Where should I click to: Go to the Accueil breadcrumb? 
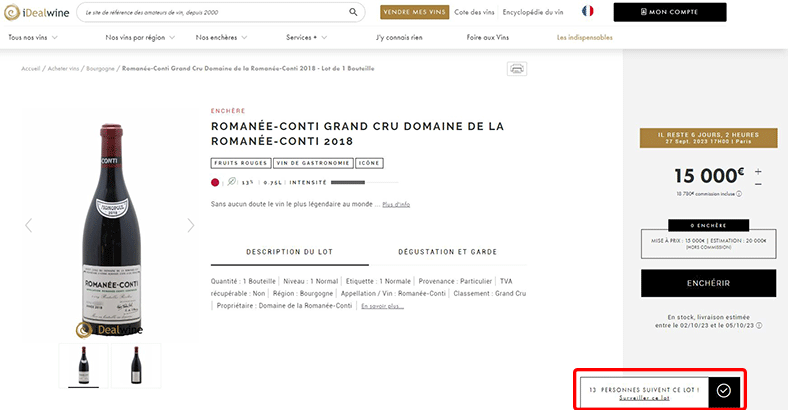point(31,68)
